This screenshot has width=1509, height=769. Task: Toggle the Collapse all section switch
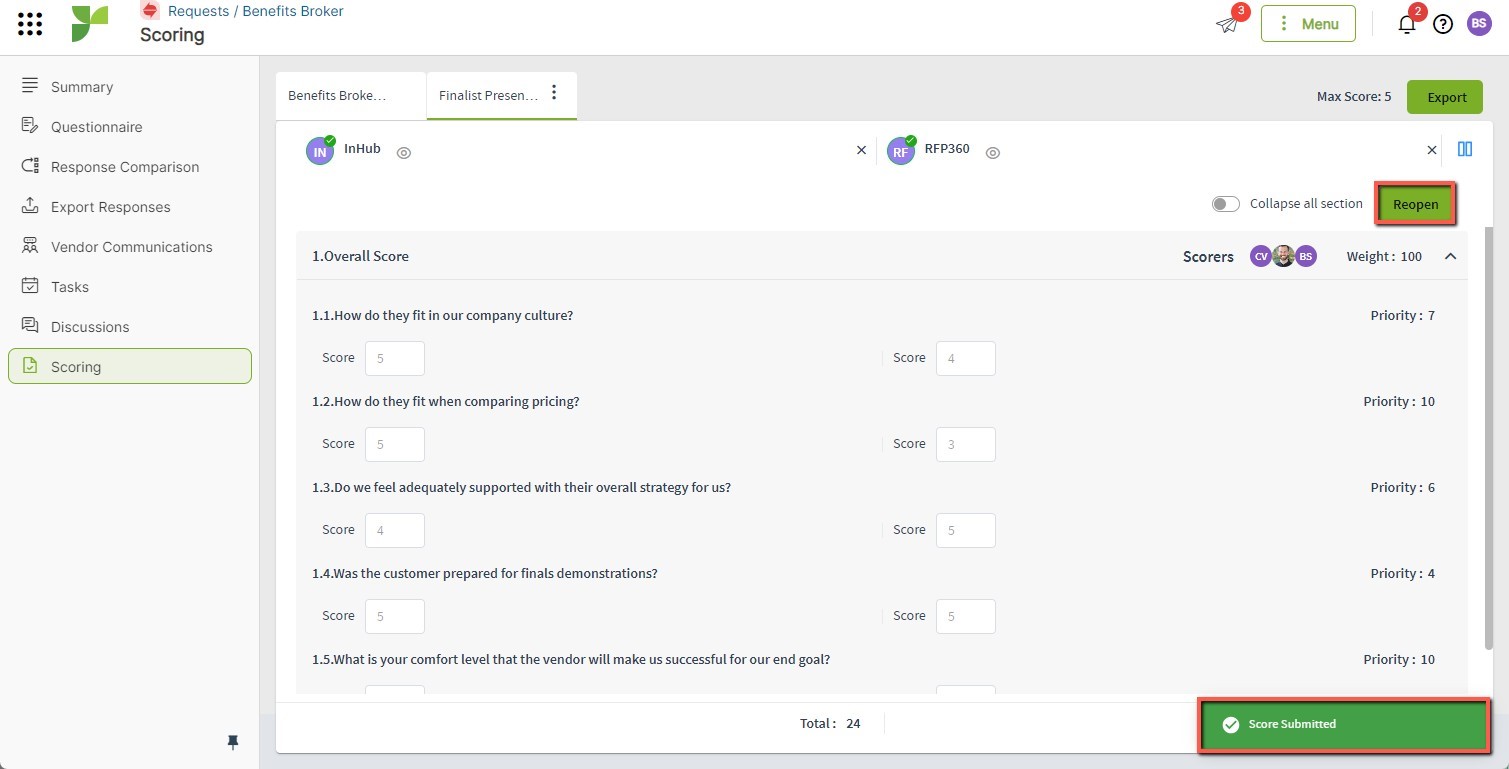click(1225, 204)
